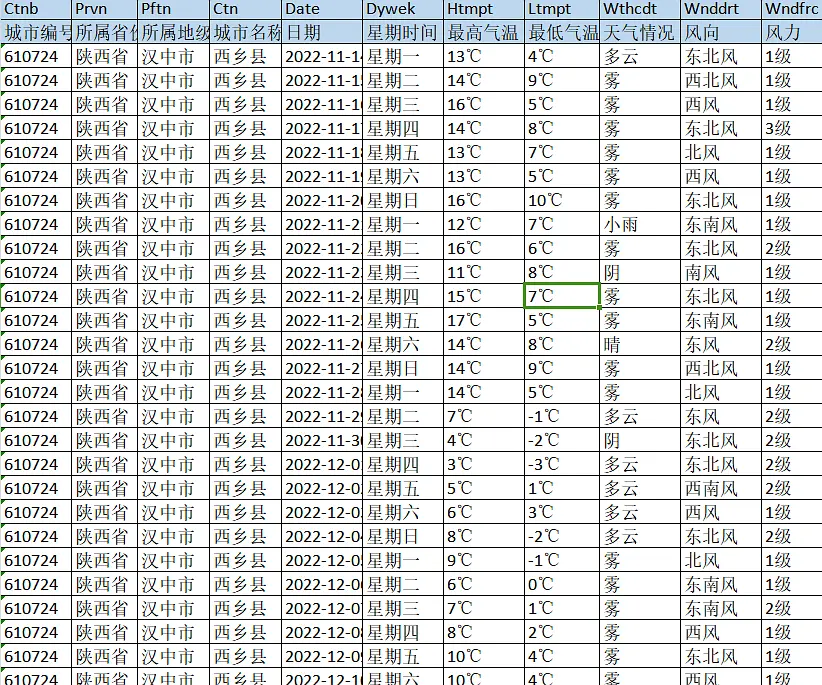Select the 城市编号 label cell
822x685 pixels.
tap(36, 32)
